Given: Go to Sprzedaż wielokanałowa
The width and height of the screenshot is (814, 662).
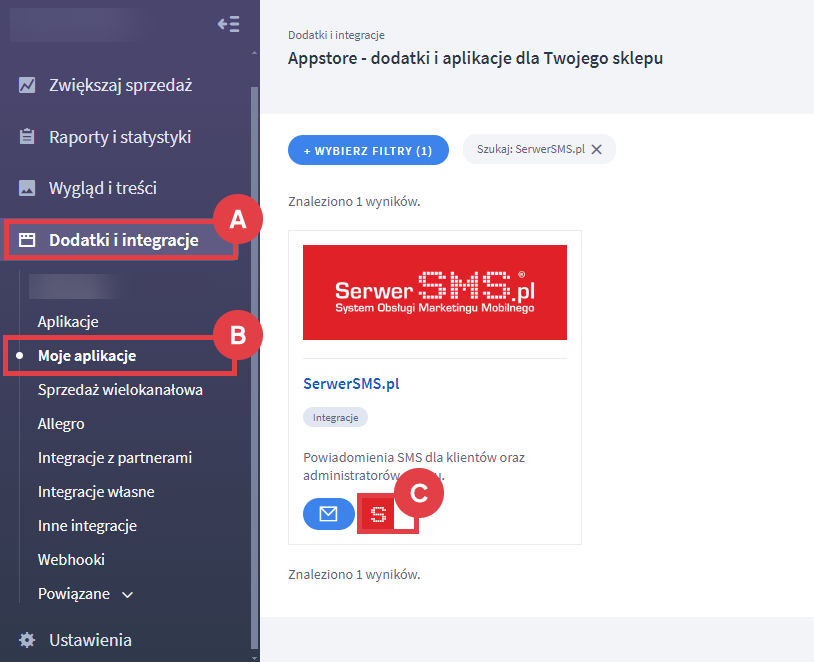Looking at the screenshot, I should (120, 389).
